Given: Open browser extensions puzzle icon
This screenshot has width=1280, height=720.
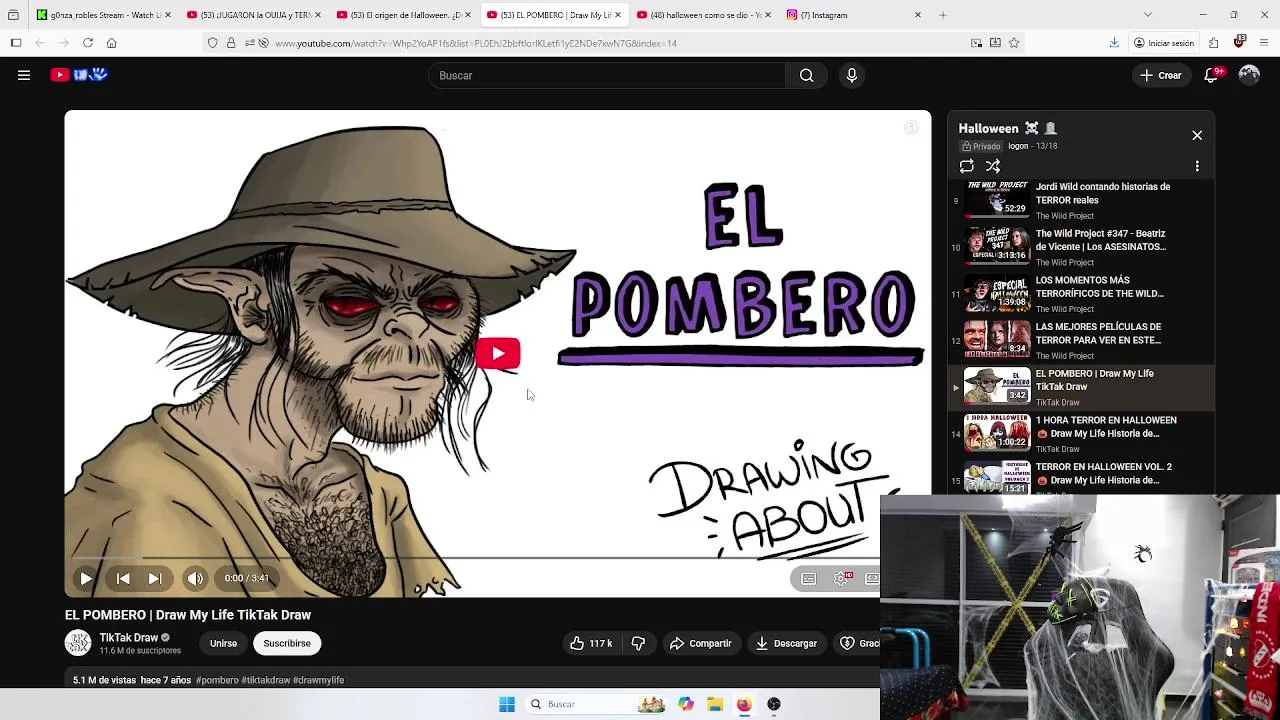Looking at the screenshot, I should click(1213, 43).
